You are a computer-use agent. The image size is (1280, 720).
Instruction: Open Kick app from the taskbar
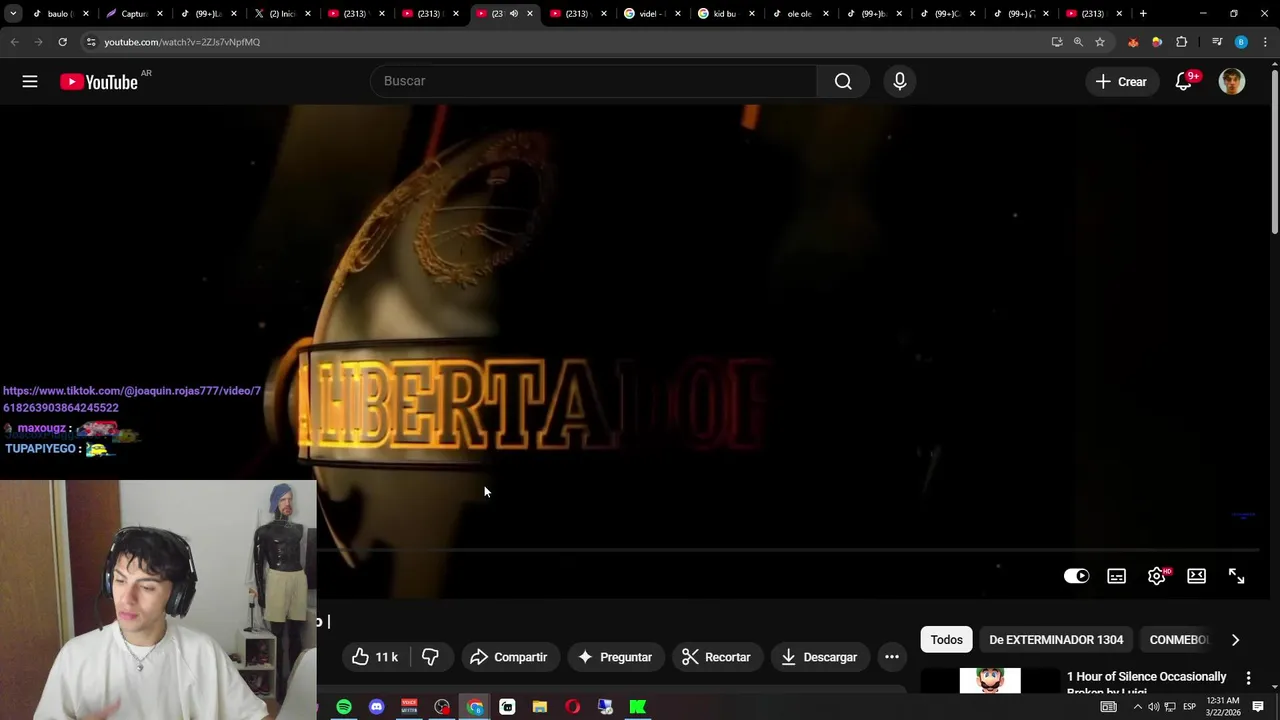point(637,707)
